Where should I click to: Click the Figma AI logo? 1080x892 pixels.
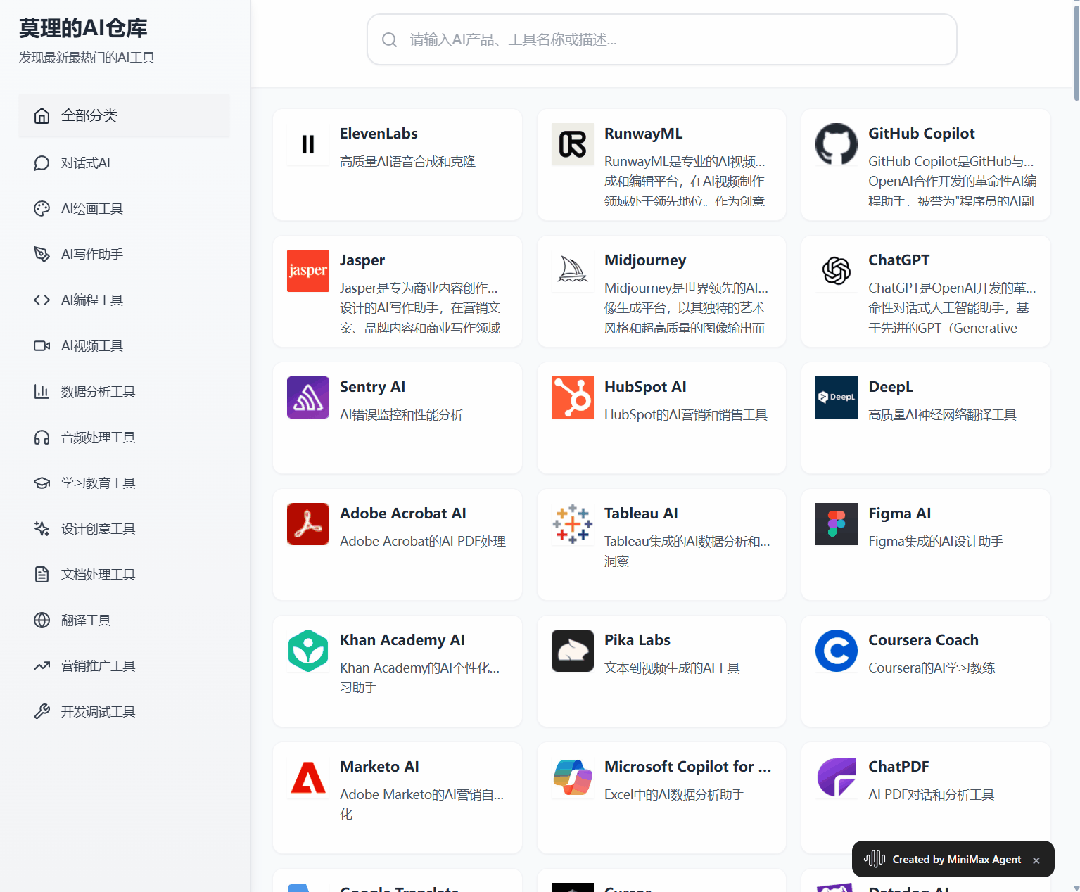click(836, 524)
